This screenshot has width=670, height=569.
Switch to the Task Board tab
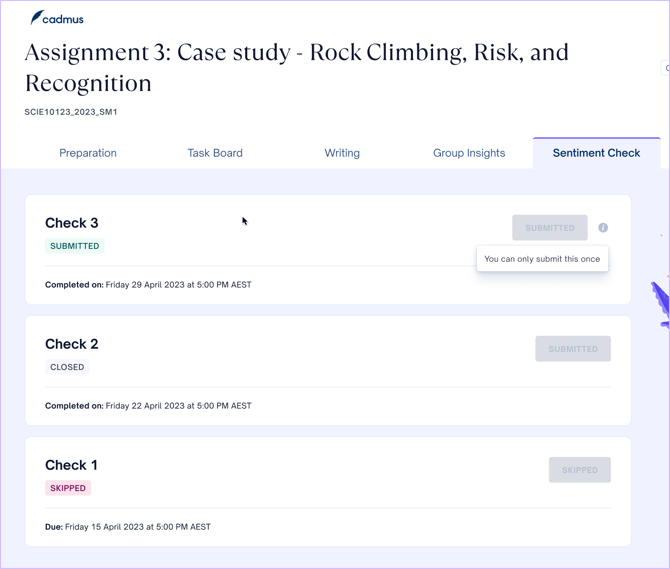[x=215, y=153]
